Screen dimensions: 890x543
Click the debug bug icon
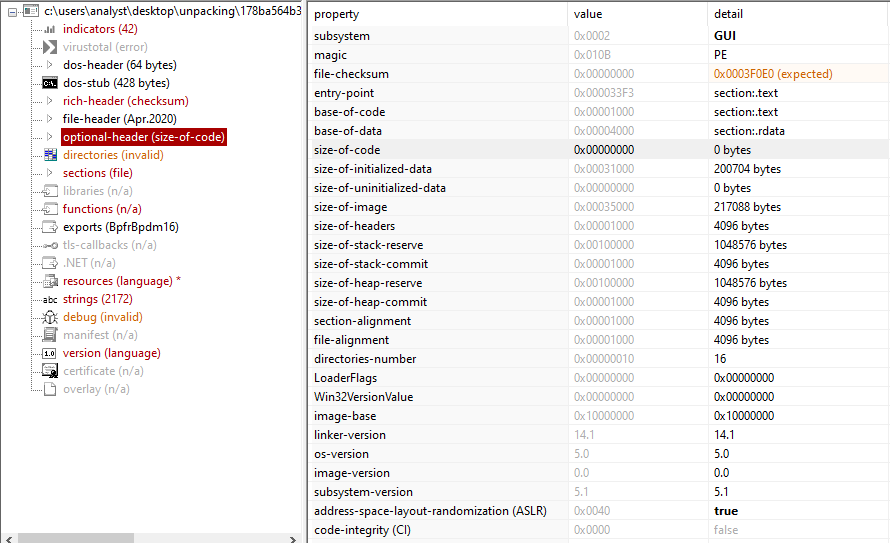(50, 317)
